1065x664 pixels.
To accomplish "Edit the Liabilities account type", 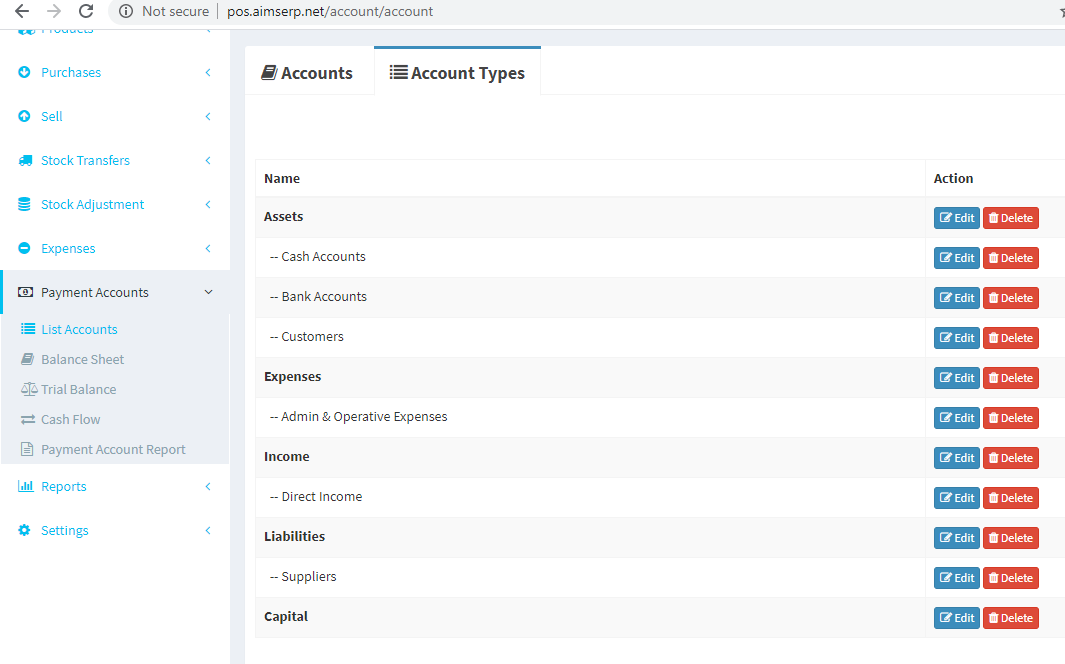I will pos(956,538).
